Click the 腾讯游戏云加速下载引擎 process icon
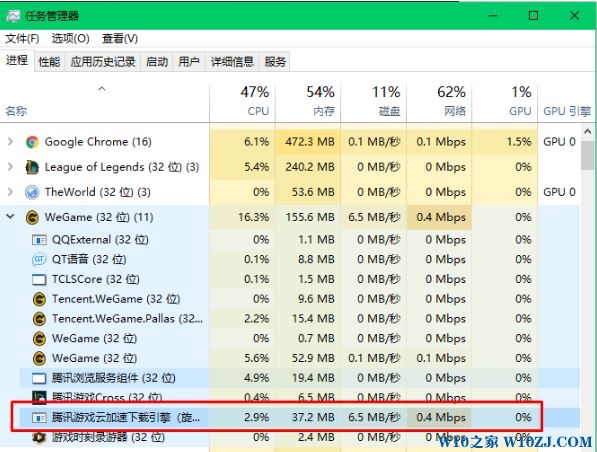597x452 pixels. click(39, 418)
